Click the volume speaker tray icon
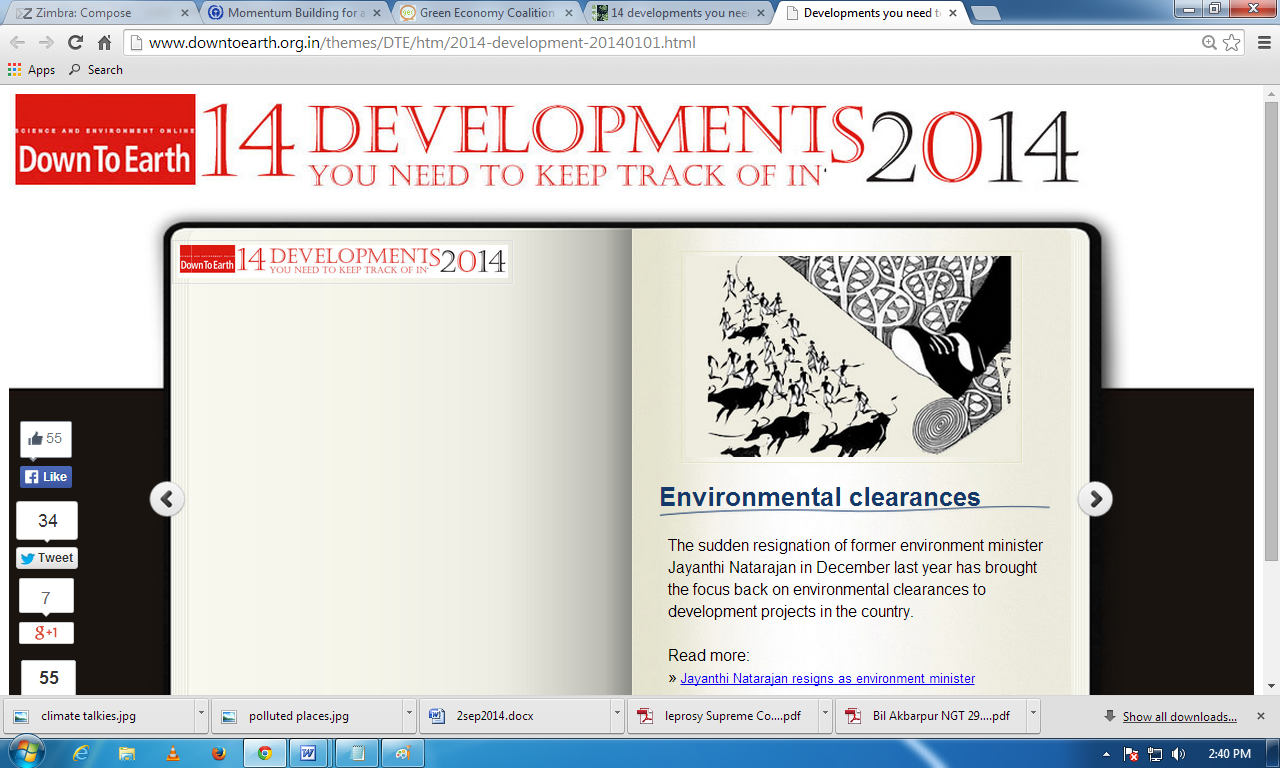The height and width of the screenshot is (768, 1280). 1178,754
